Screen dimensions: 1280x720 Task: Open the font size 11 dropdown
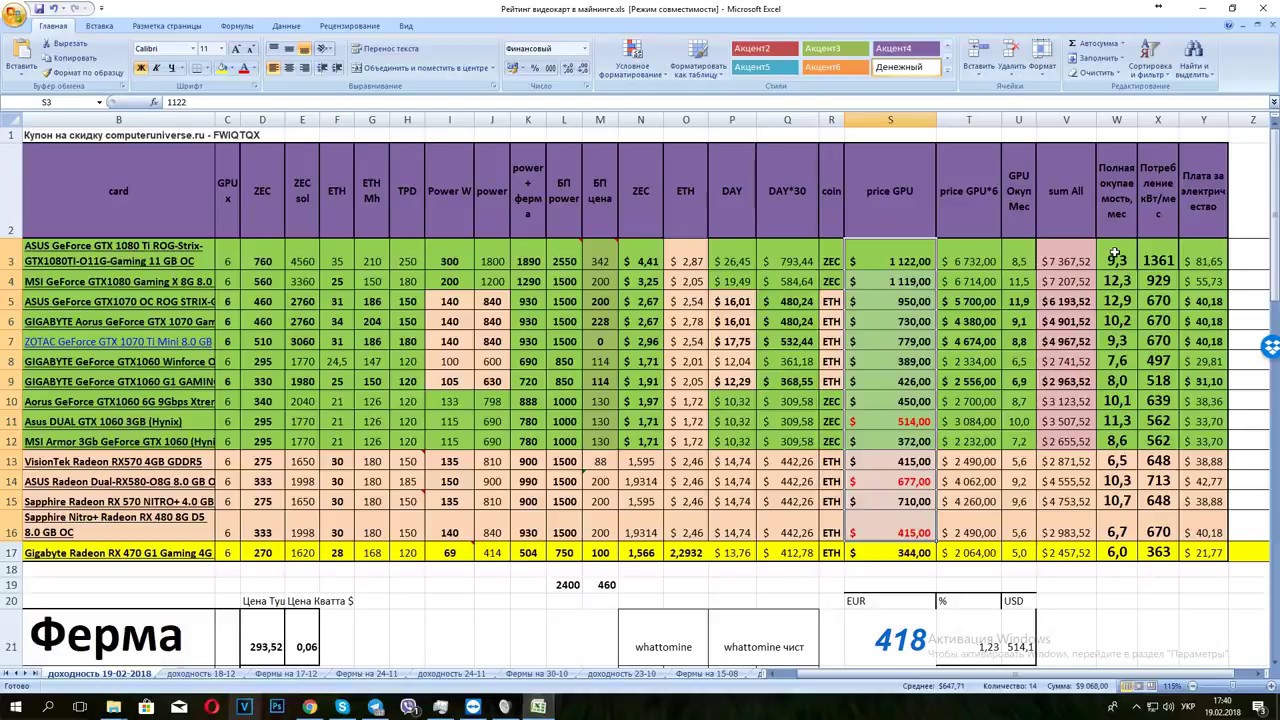pyautogui.click(x=222, y=49)
